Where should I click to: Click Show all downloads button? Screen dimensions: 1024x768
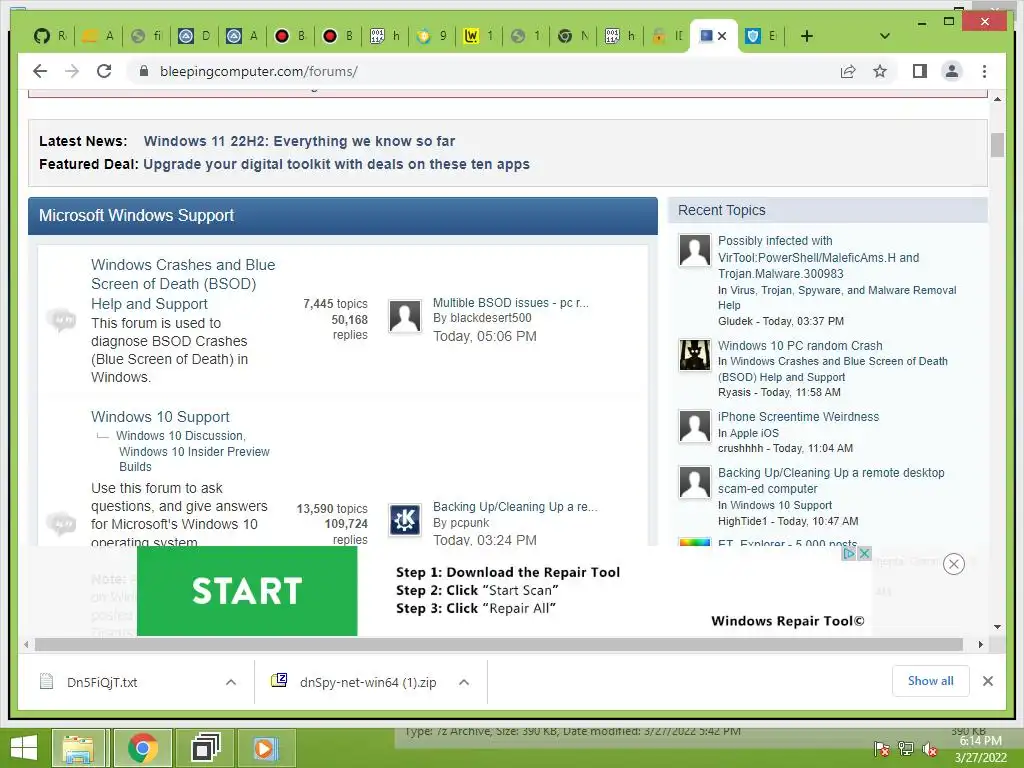930,681
